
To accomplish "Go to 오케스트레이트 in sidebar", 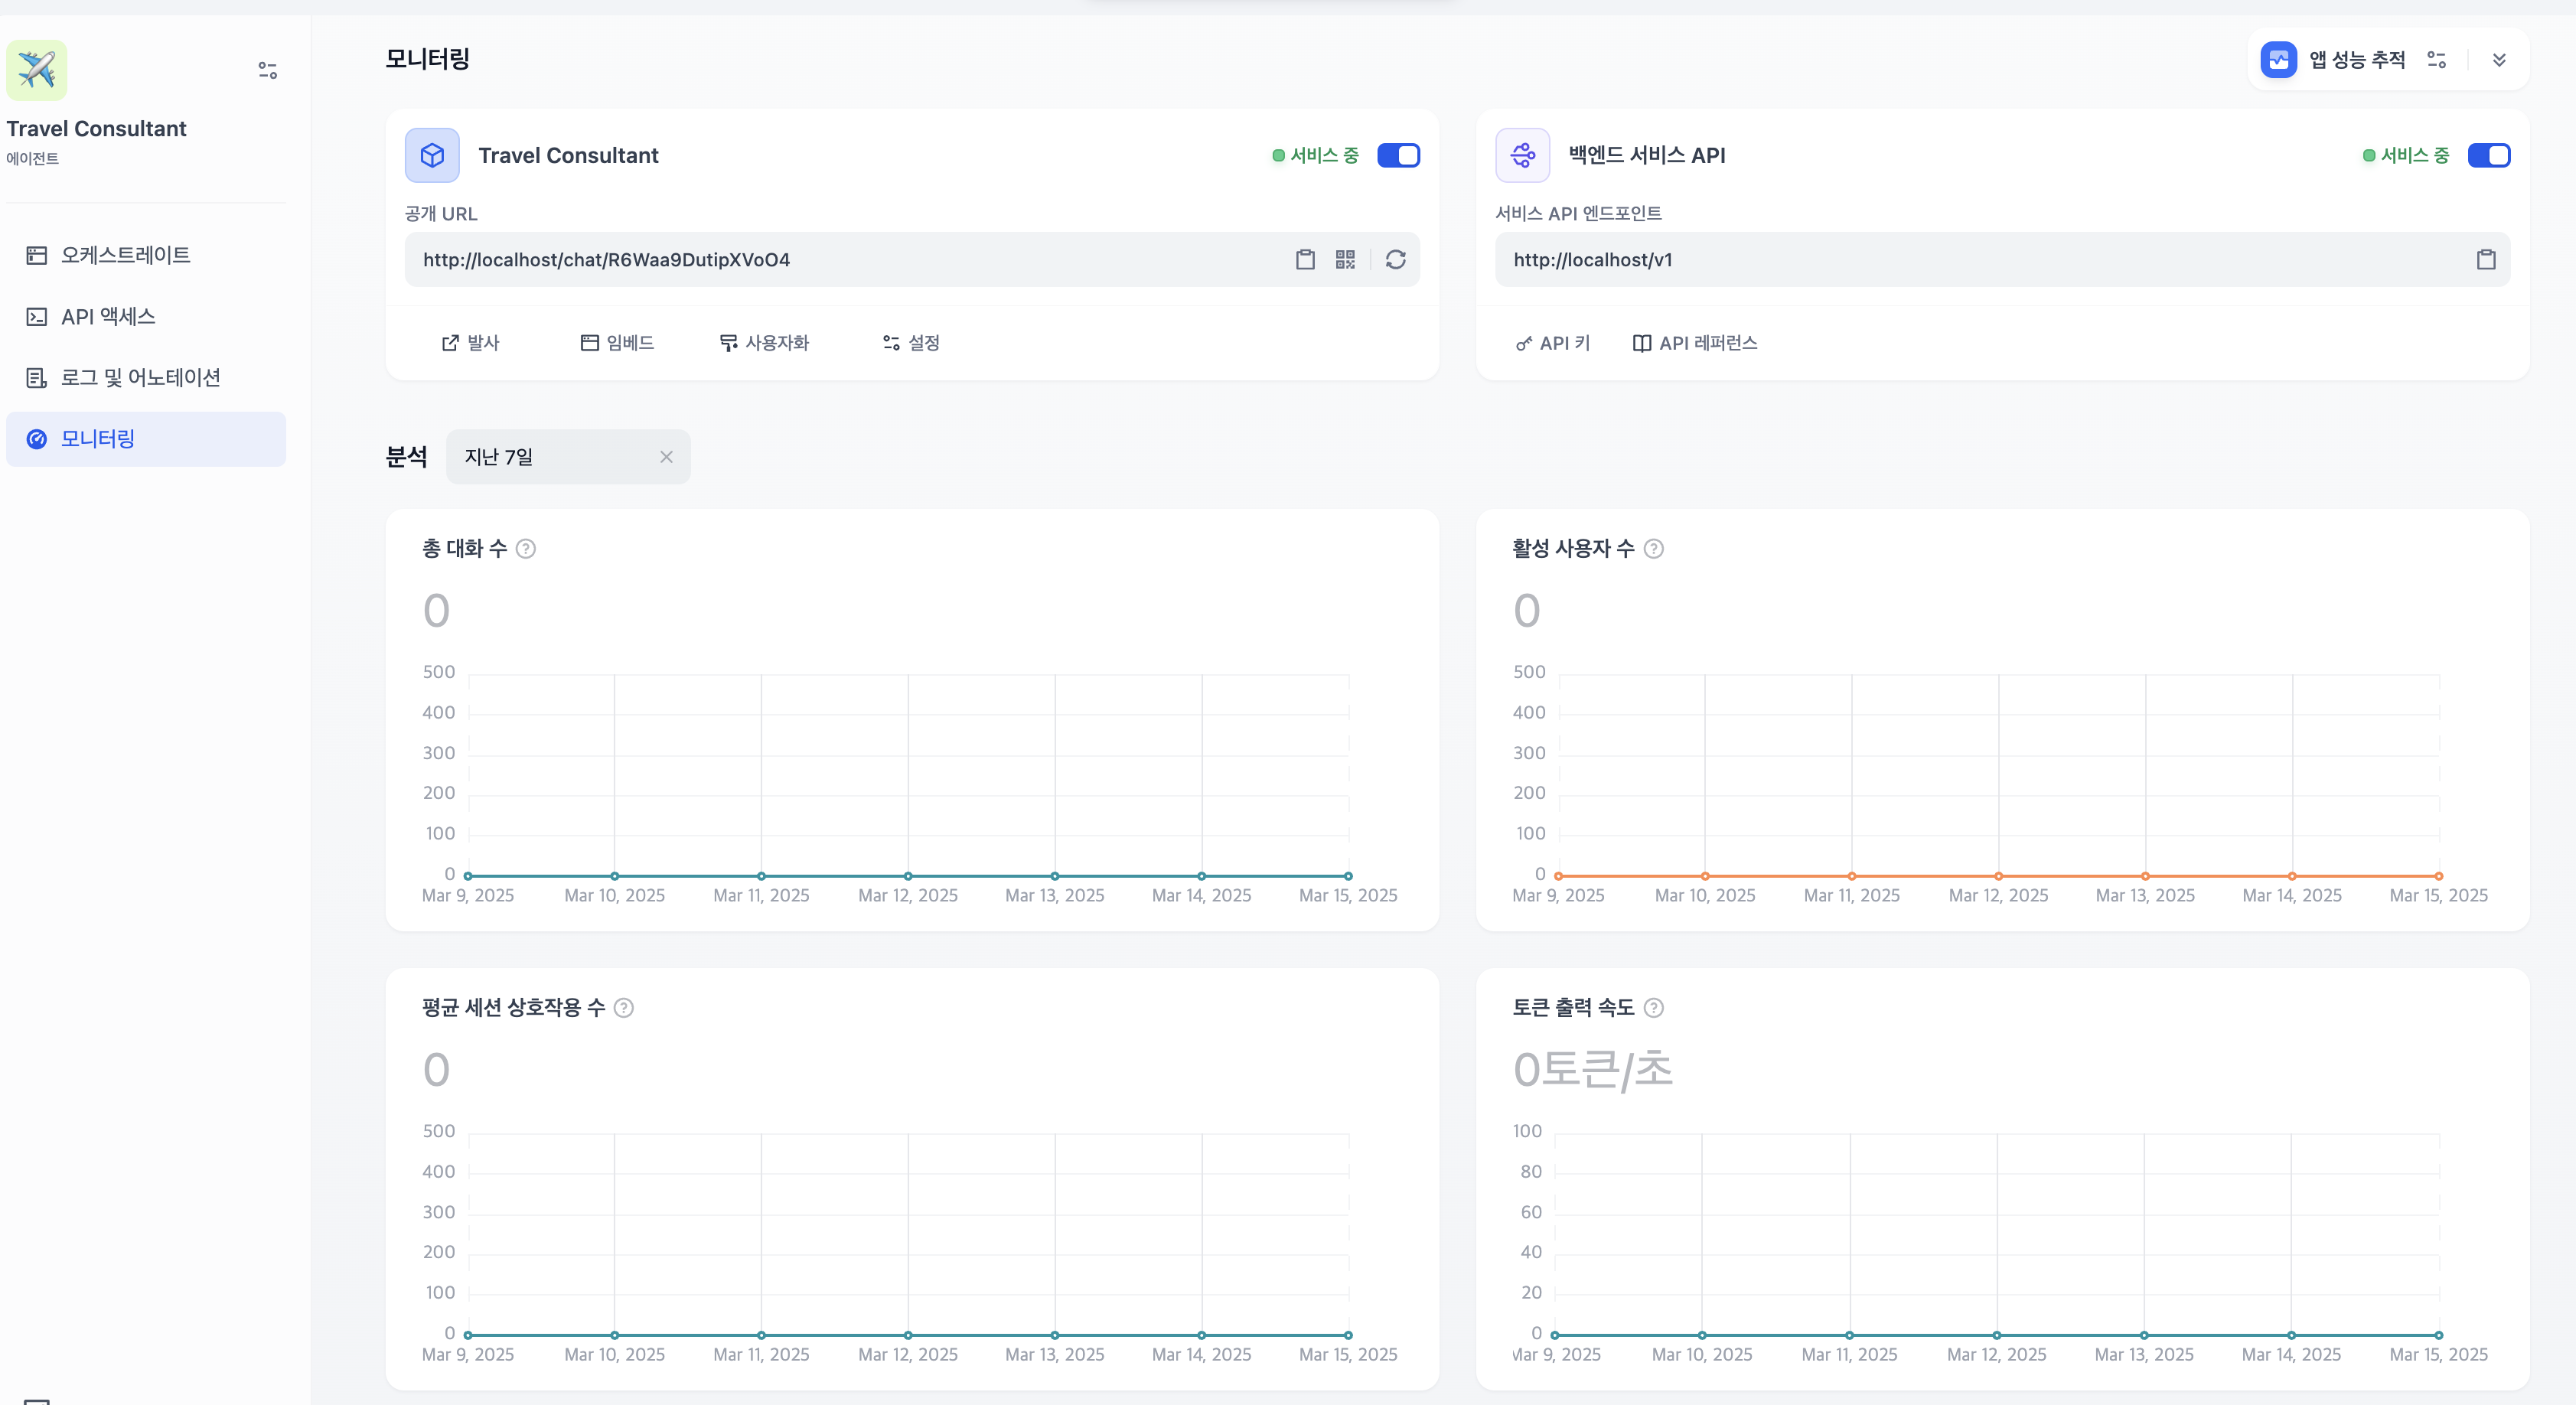I will click(x=125, y=255).
